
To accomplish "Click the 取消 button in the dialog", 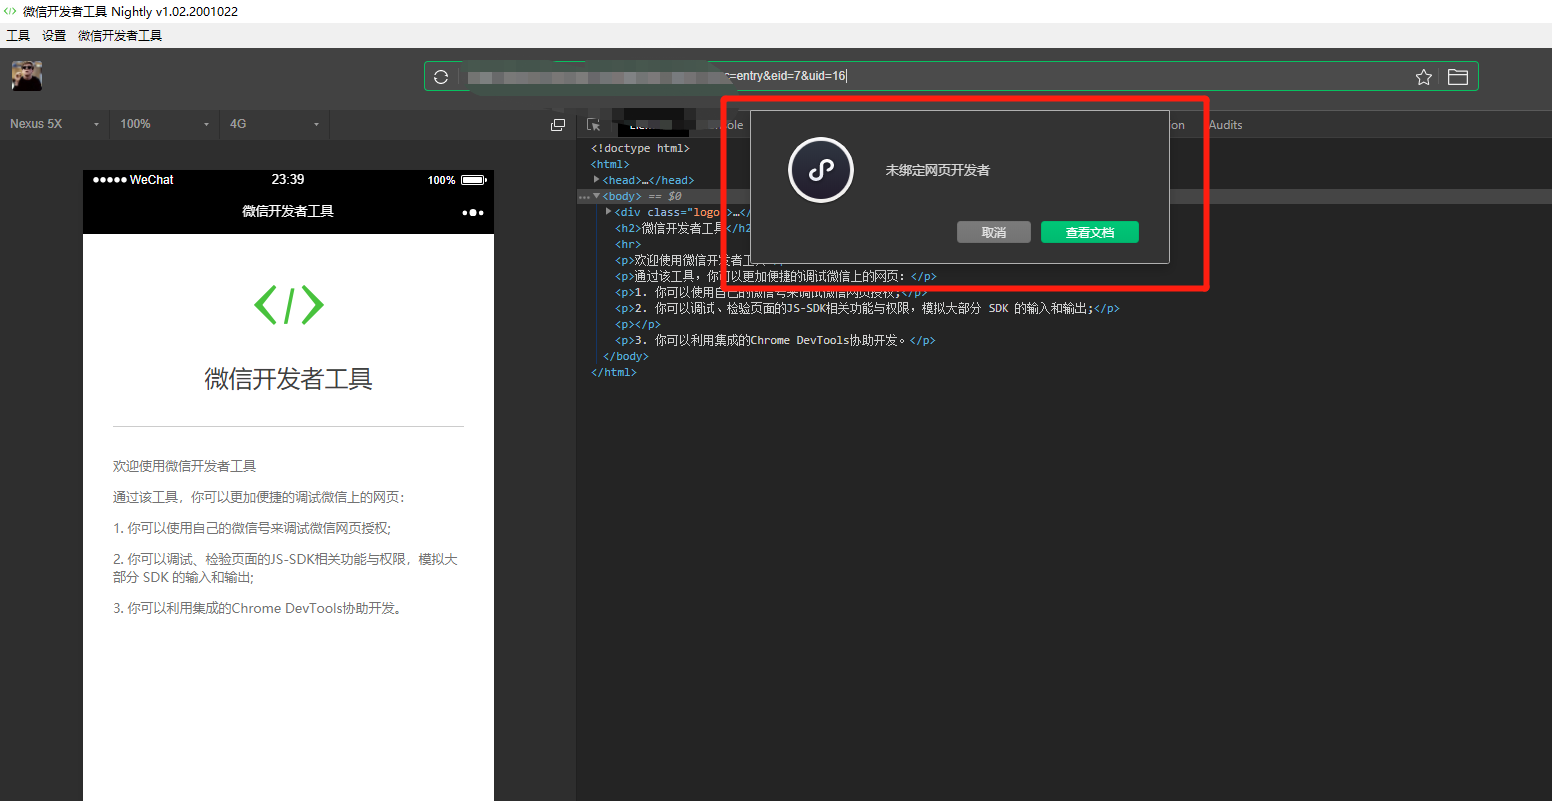I will (x=993, y=232).
